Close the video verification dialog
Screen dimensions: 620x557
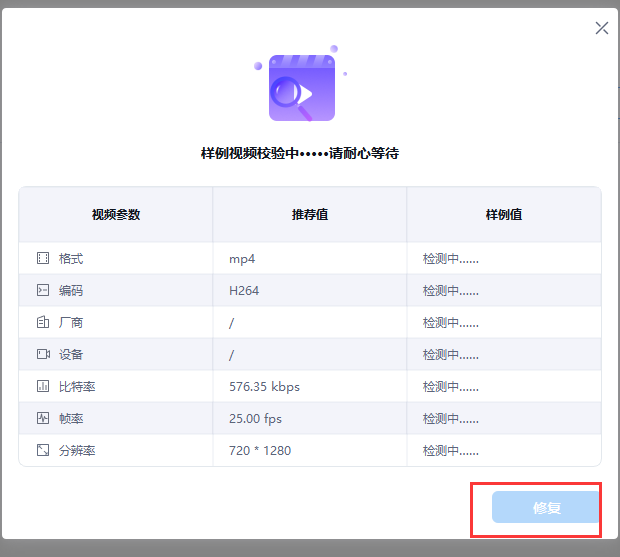tap(601, 28)
